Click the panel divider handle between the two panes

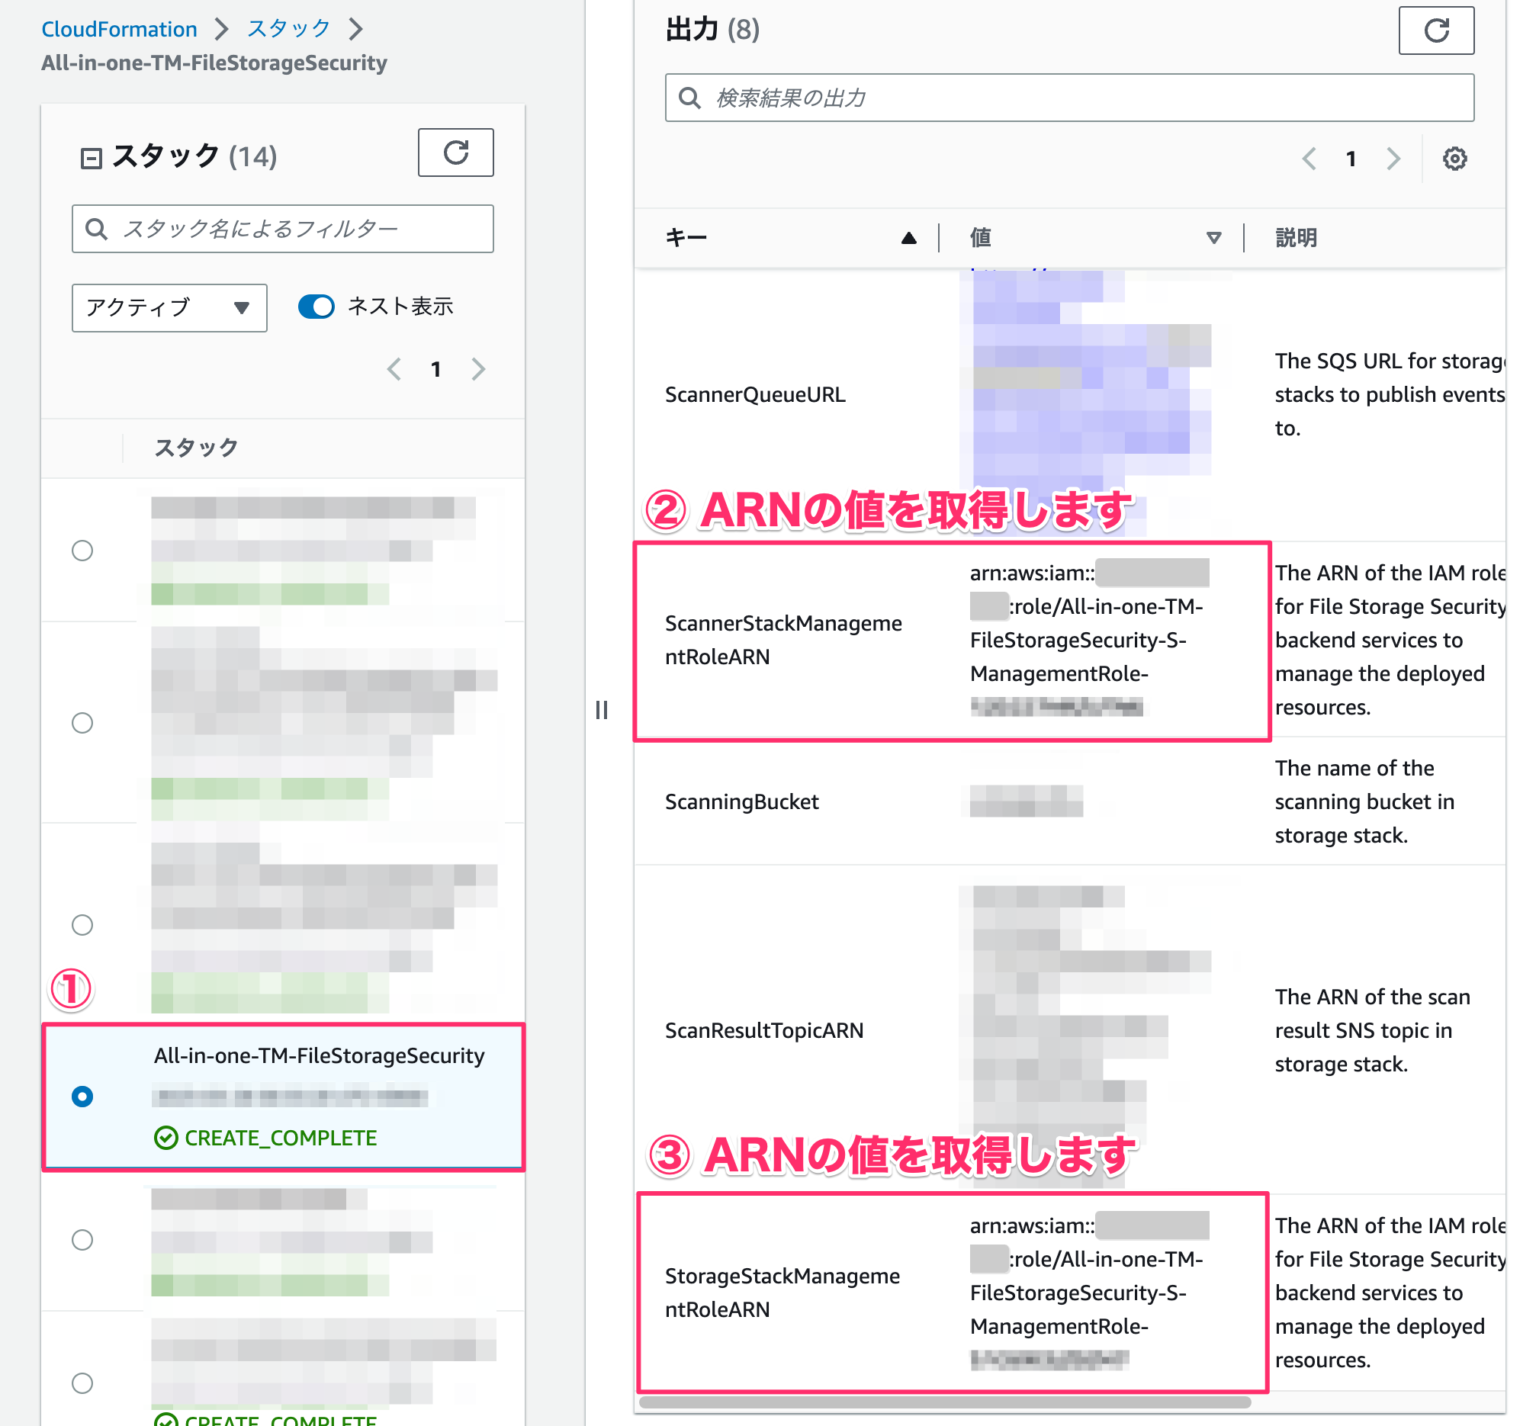pyautogui.click(x=602, y=710)
